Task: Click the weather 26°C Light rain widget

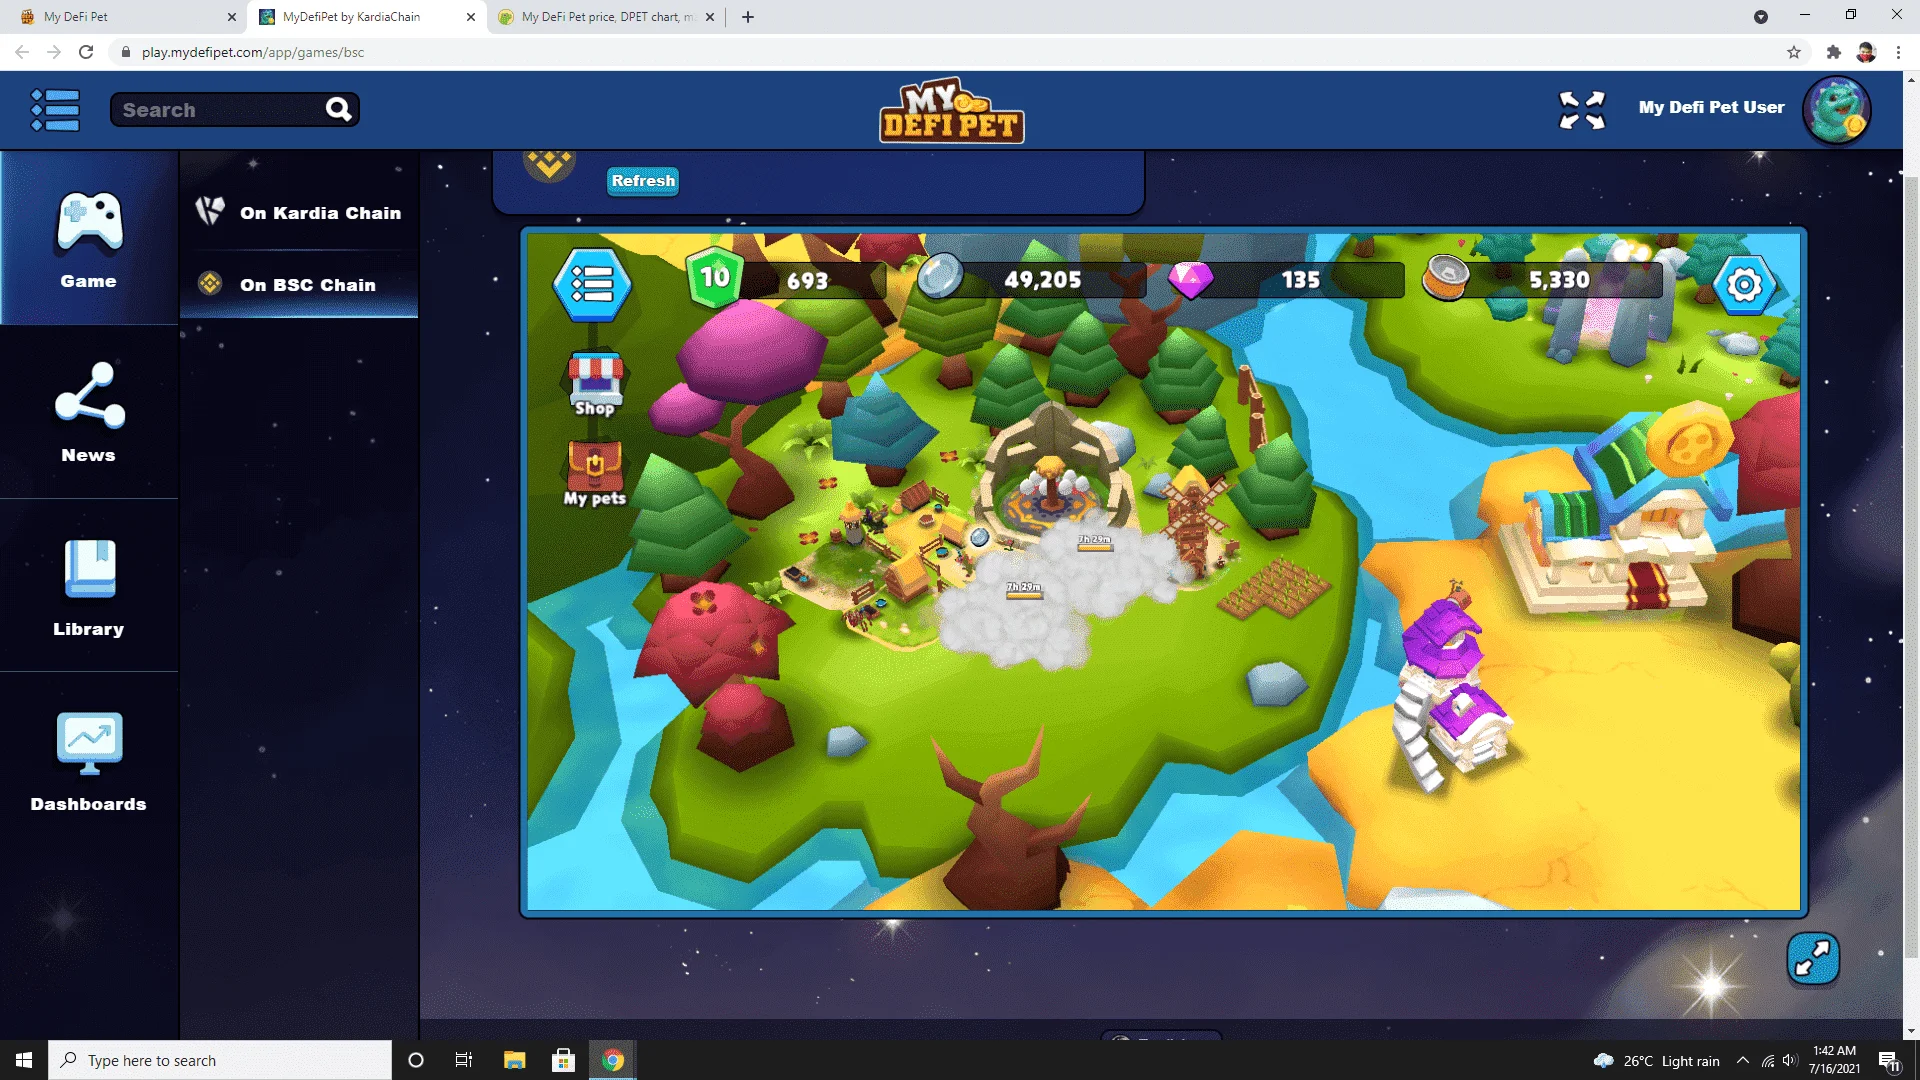Action: click(1656, 1061)
